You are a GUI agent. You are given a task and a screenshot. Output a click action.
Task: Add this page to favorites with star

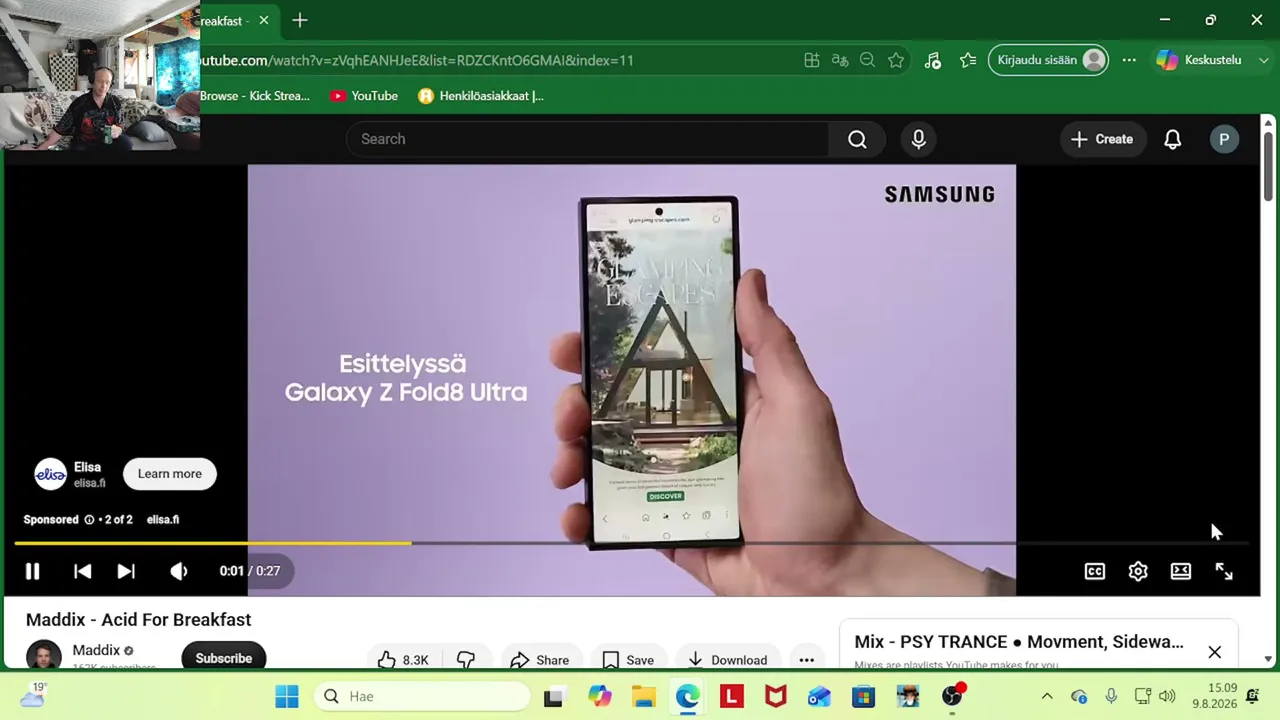point(896,60)
